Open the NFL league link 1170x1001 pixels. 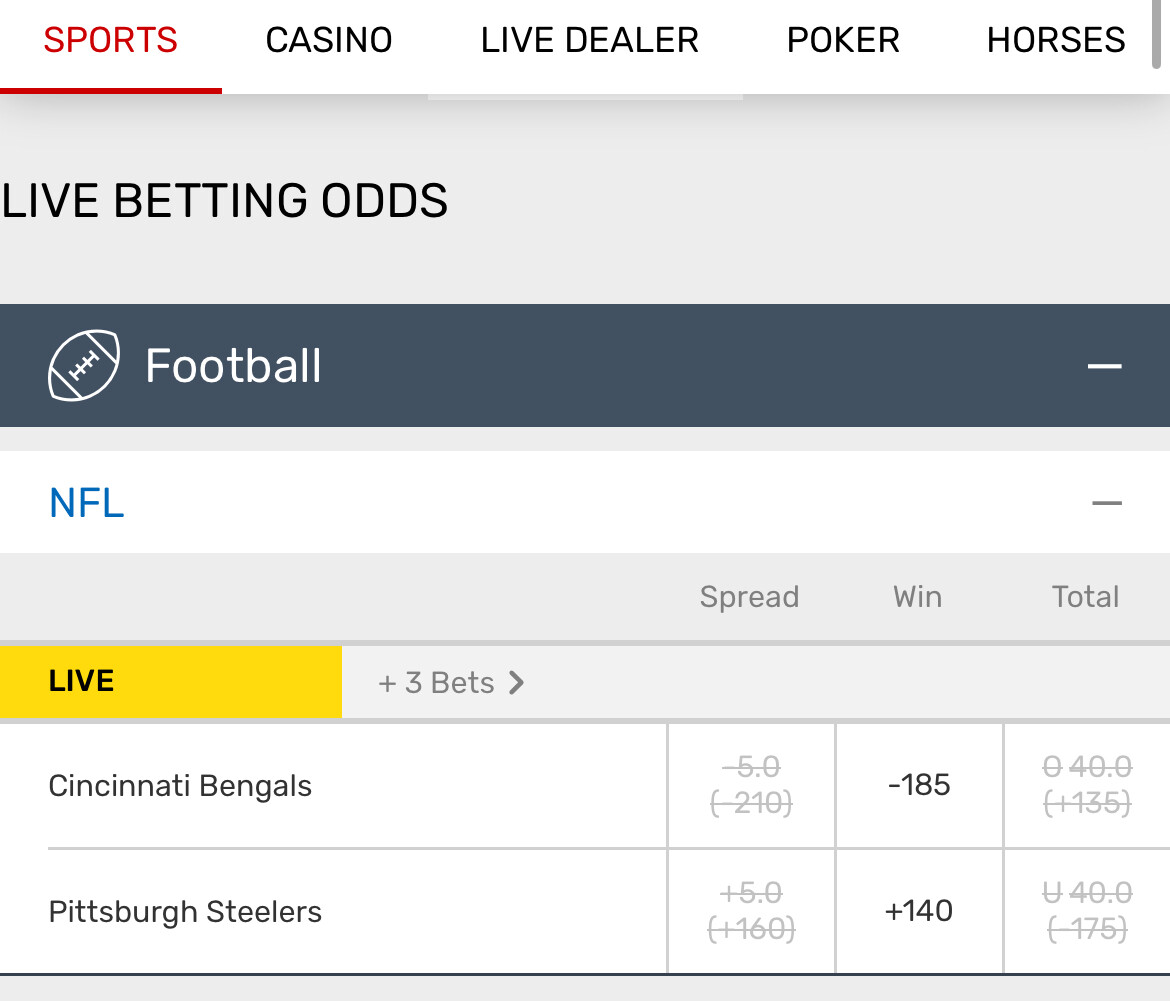click(87, 503)
